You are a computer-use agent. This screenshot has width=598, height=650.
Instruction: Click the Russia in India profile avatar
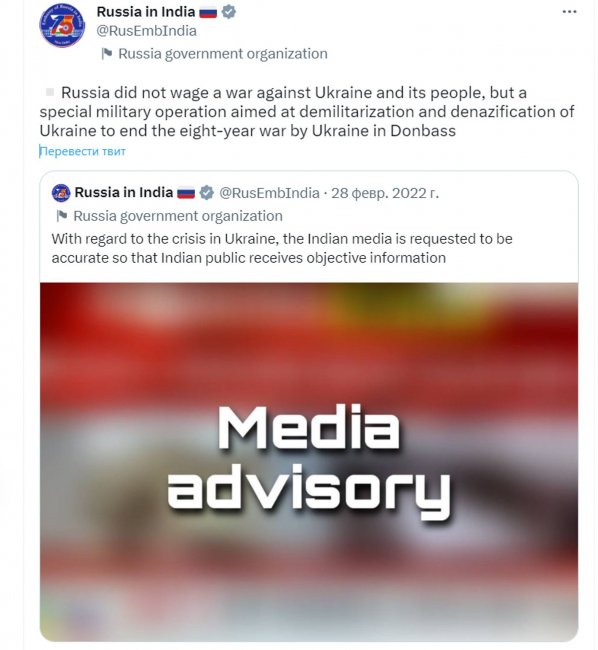[62, 25]
